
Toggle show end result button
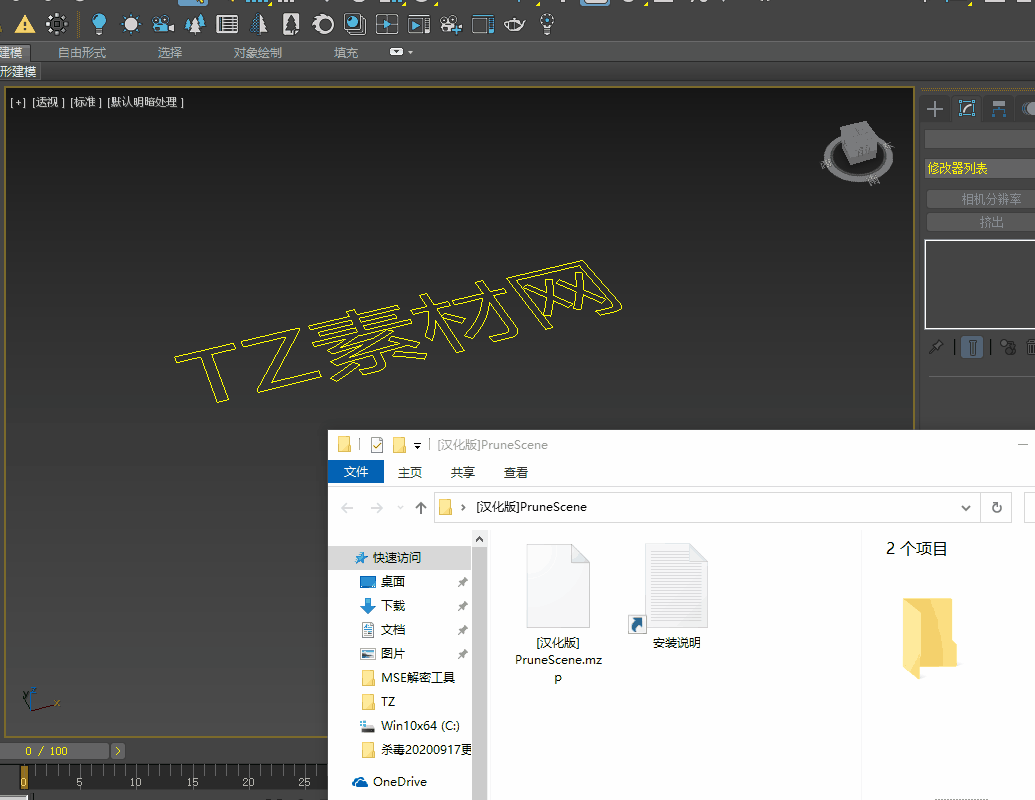pyautogui.click(x=971, y=347)
